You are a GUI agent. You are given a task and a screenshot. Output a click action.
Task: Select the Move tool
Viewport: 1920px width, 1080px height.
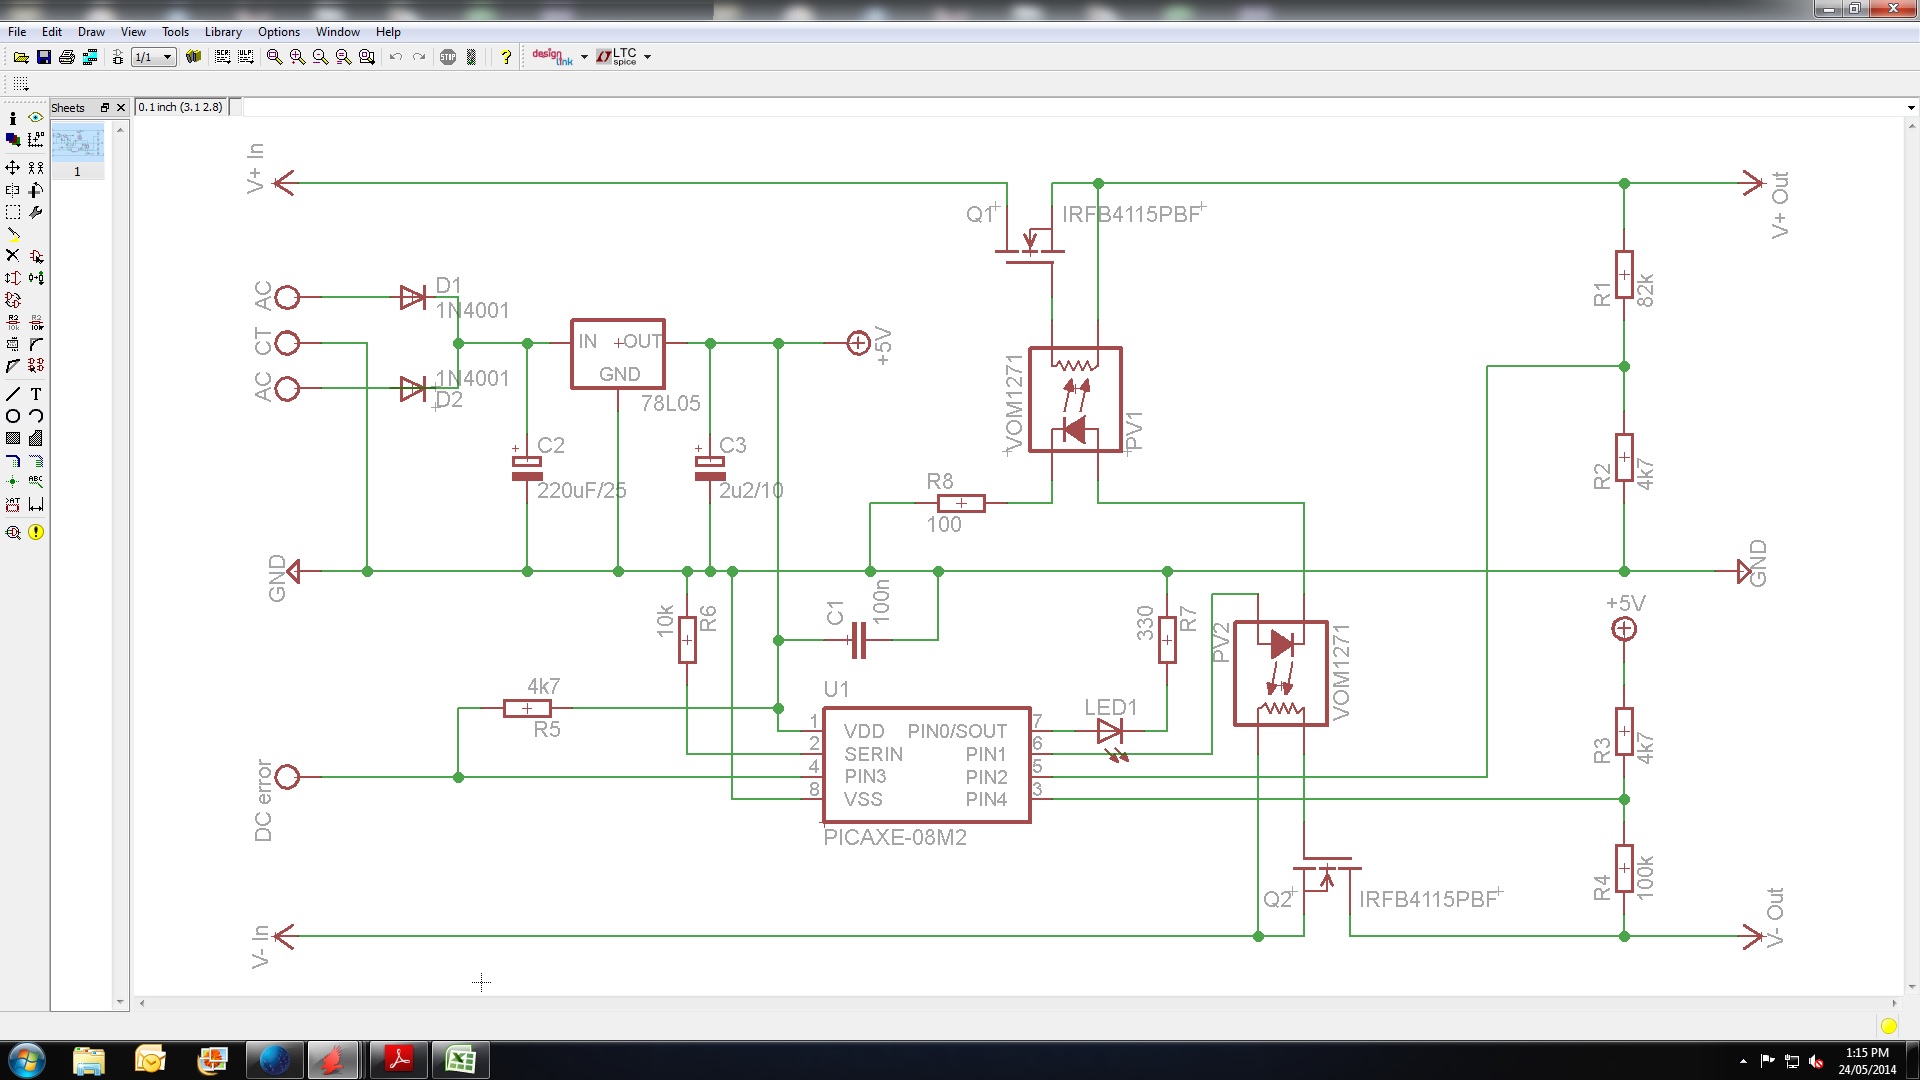click(x=13, y=168)
